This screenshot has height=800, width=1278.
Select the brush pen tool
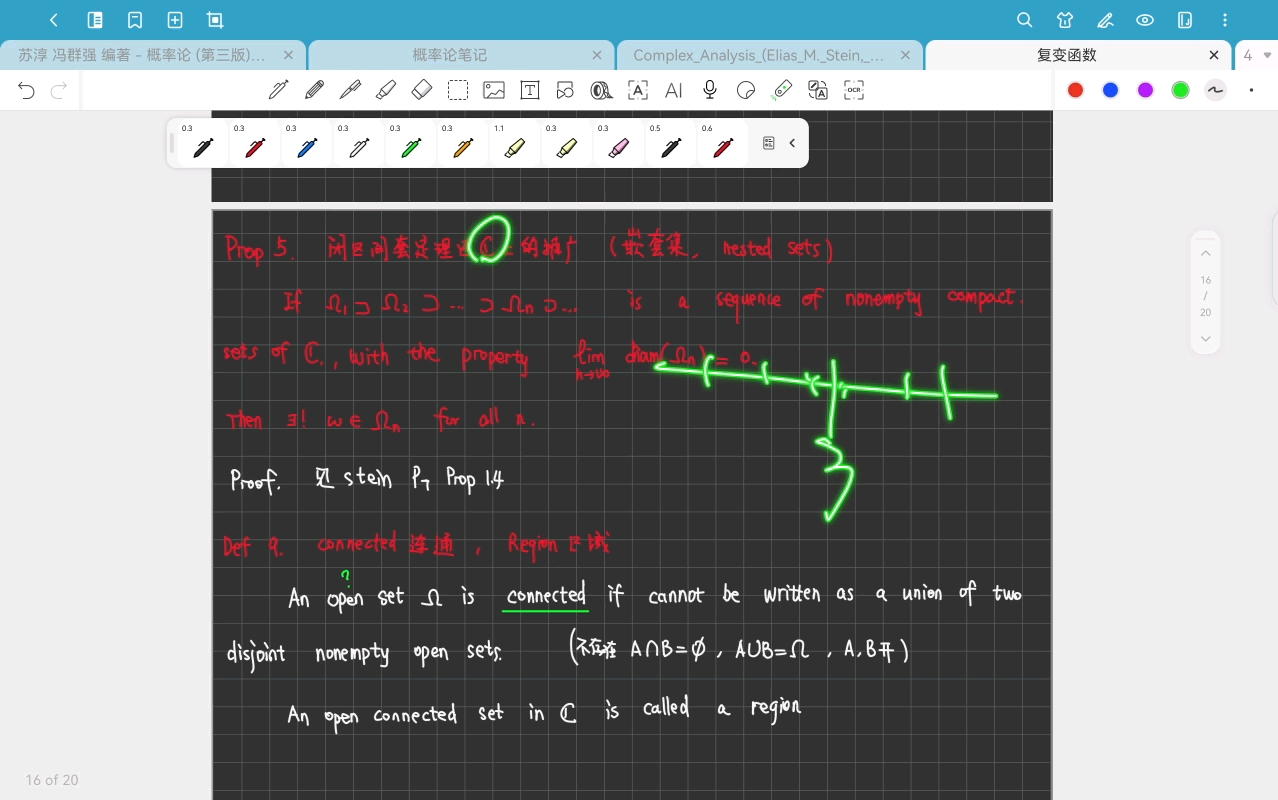(350, 90)
